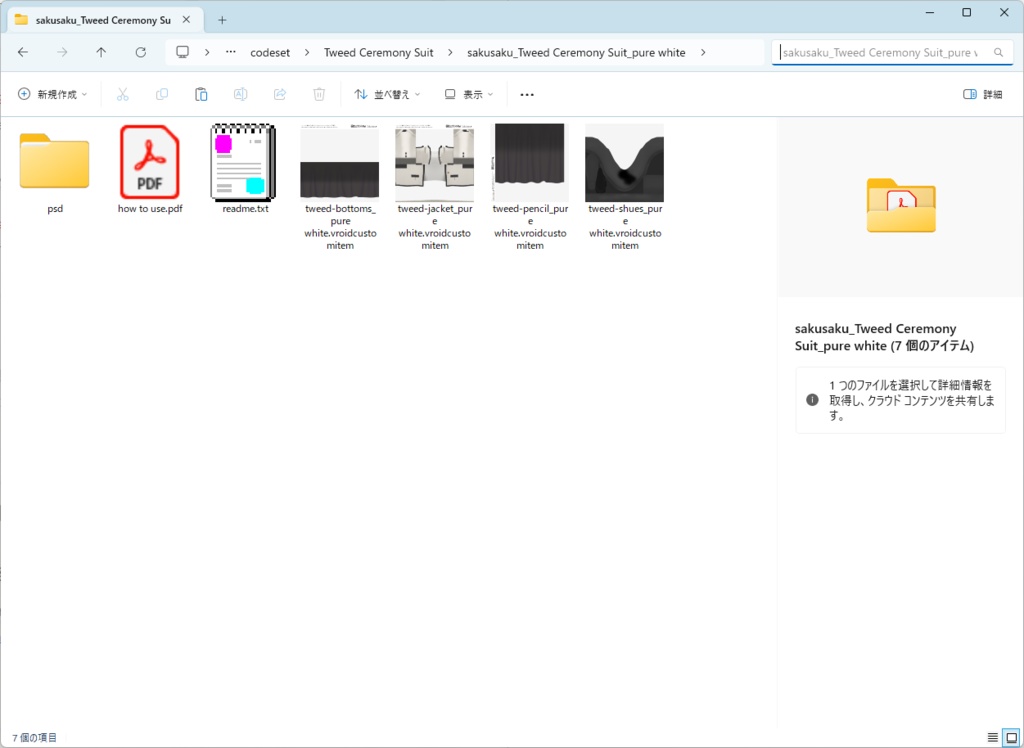The image size is (1024, 748).
Task: Select tweed-shues_pure white thumbnail
Action: [x=624, y=162]
